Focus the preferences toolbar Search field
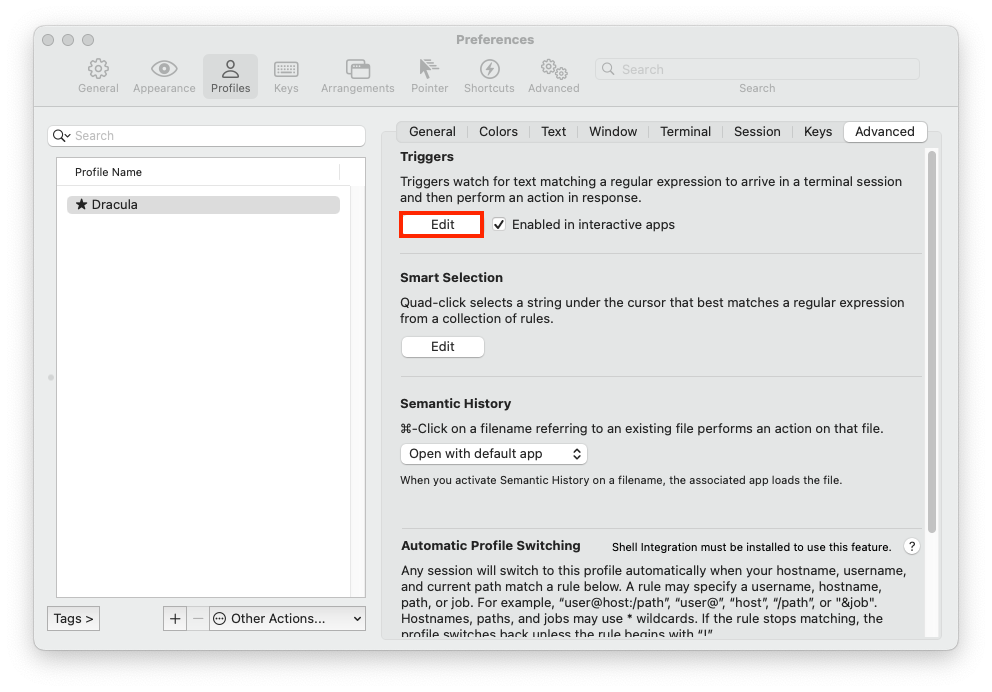 click(x=757, y=69)
